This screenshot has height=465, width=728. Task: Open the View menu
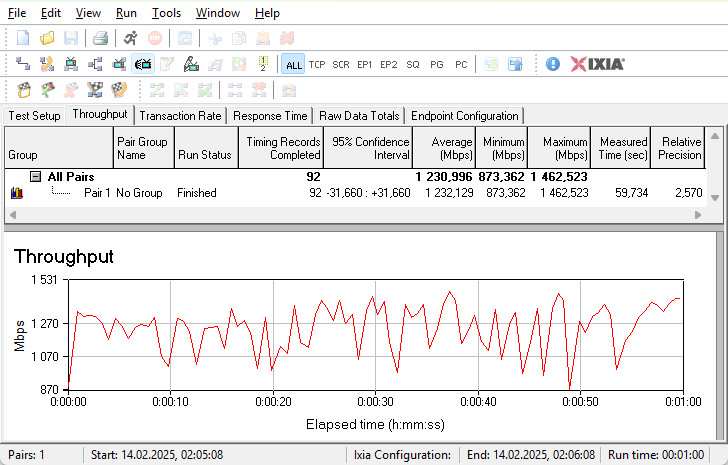pyautogui.click(x=88, y=13)
